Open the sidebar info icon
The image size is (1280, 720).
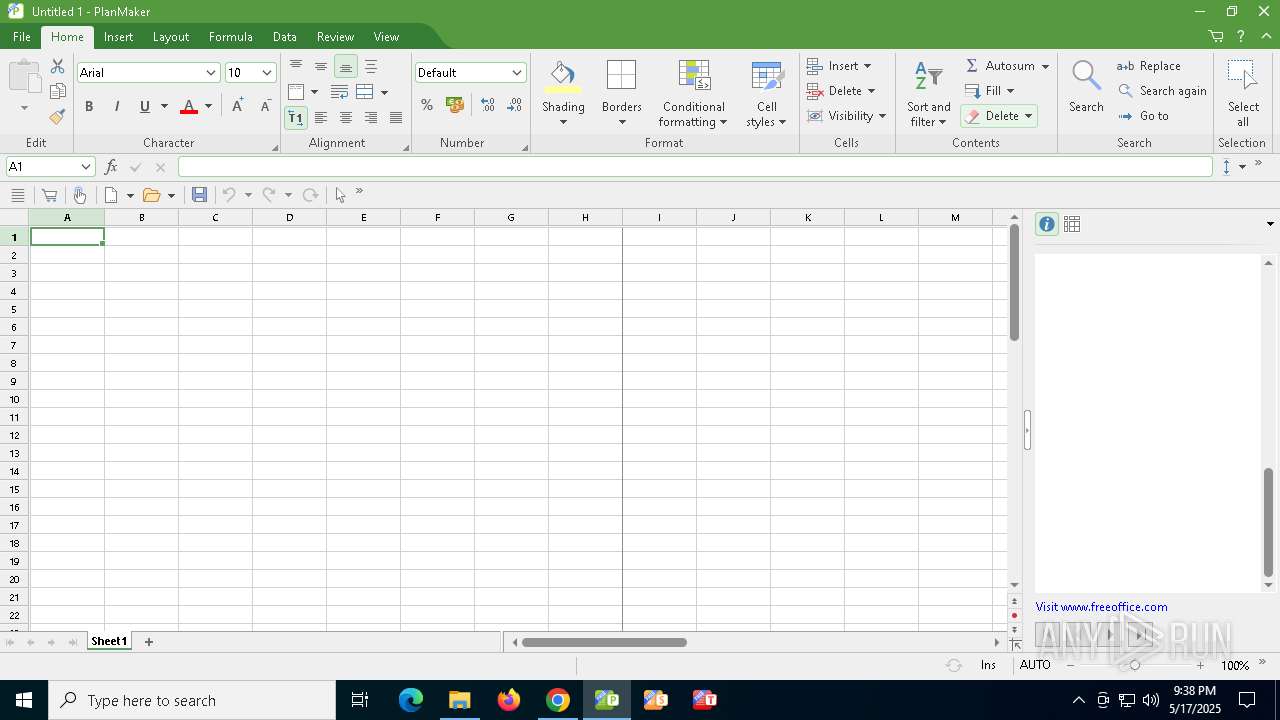tap(1047, 224)
